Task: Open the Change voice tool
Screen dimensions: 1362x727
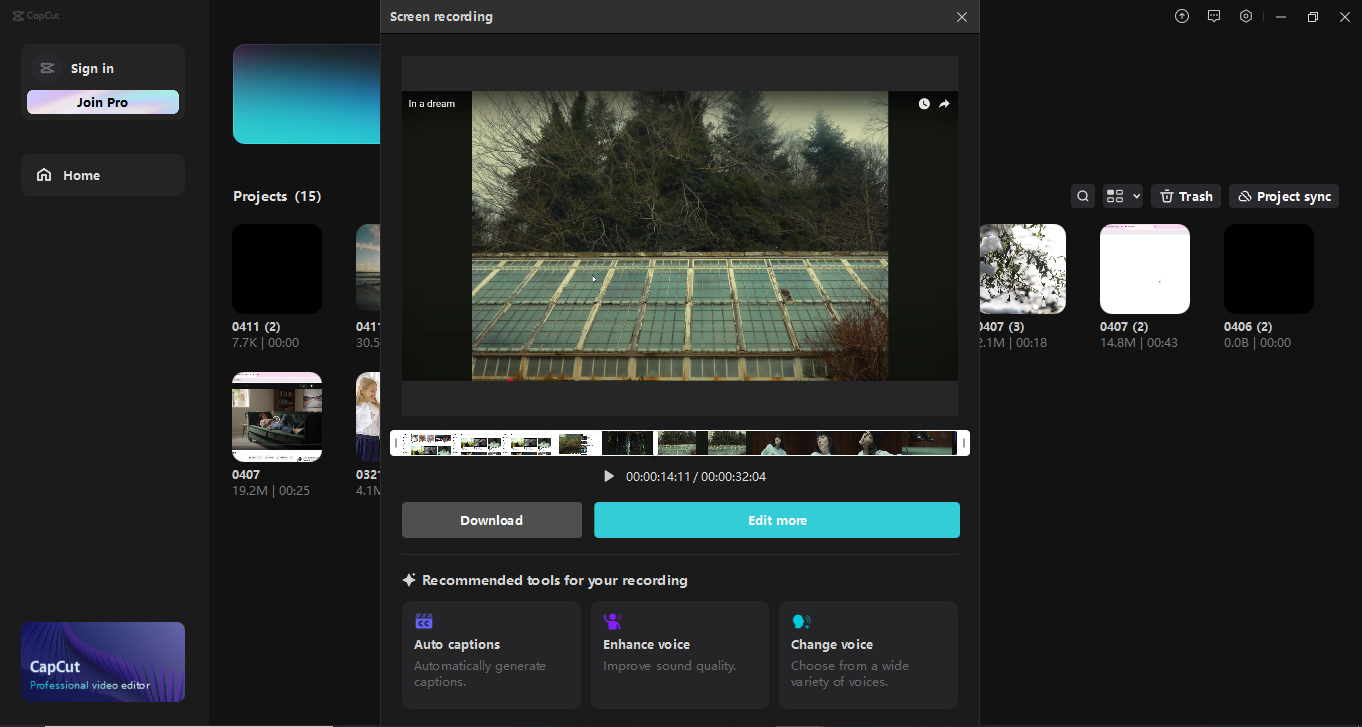Action: (x=867, y=654)
